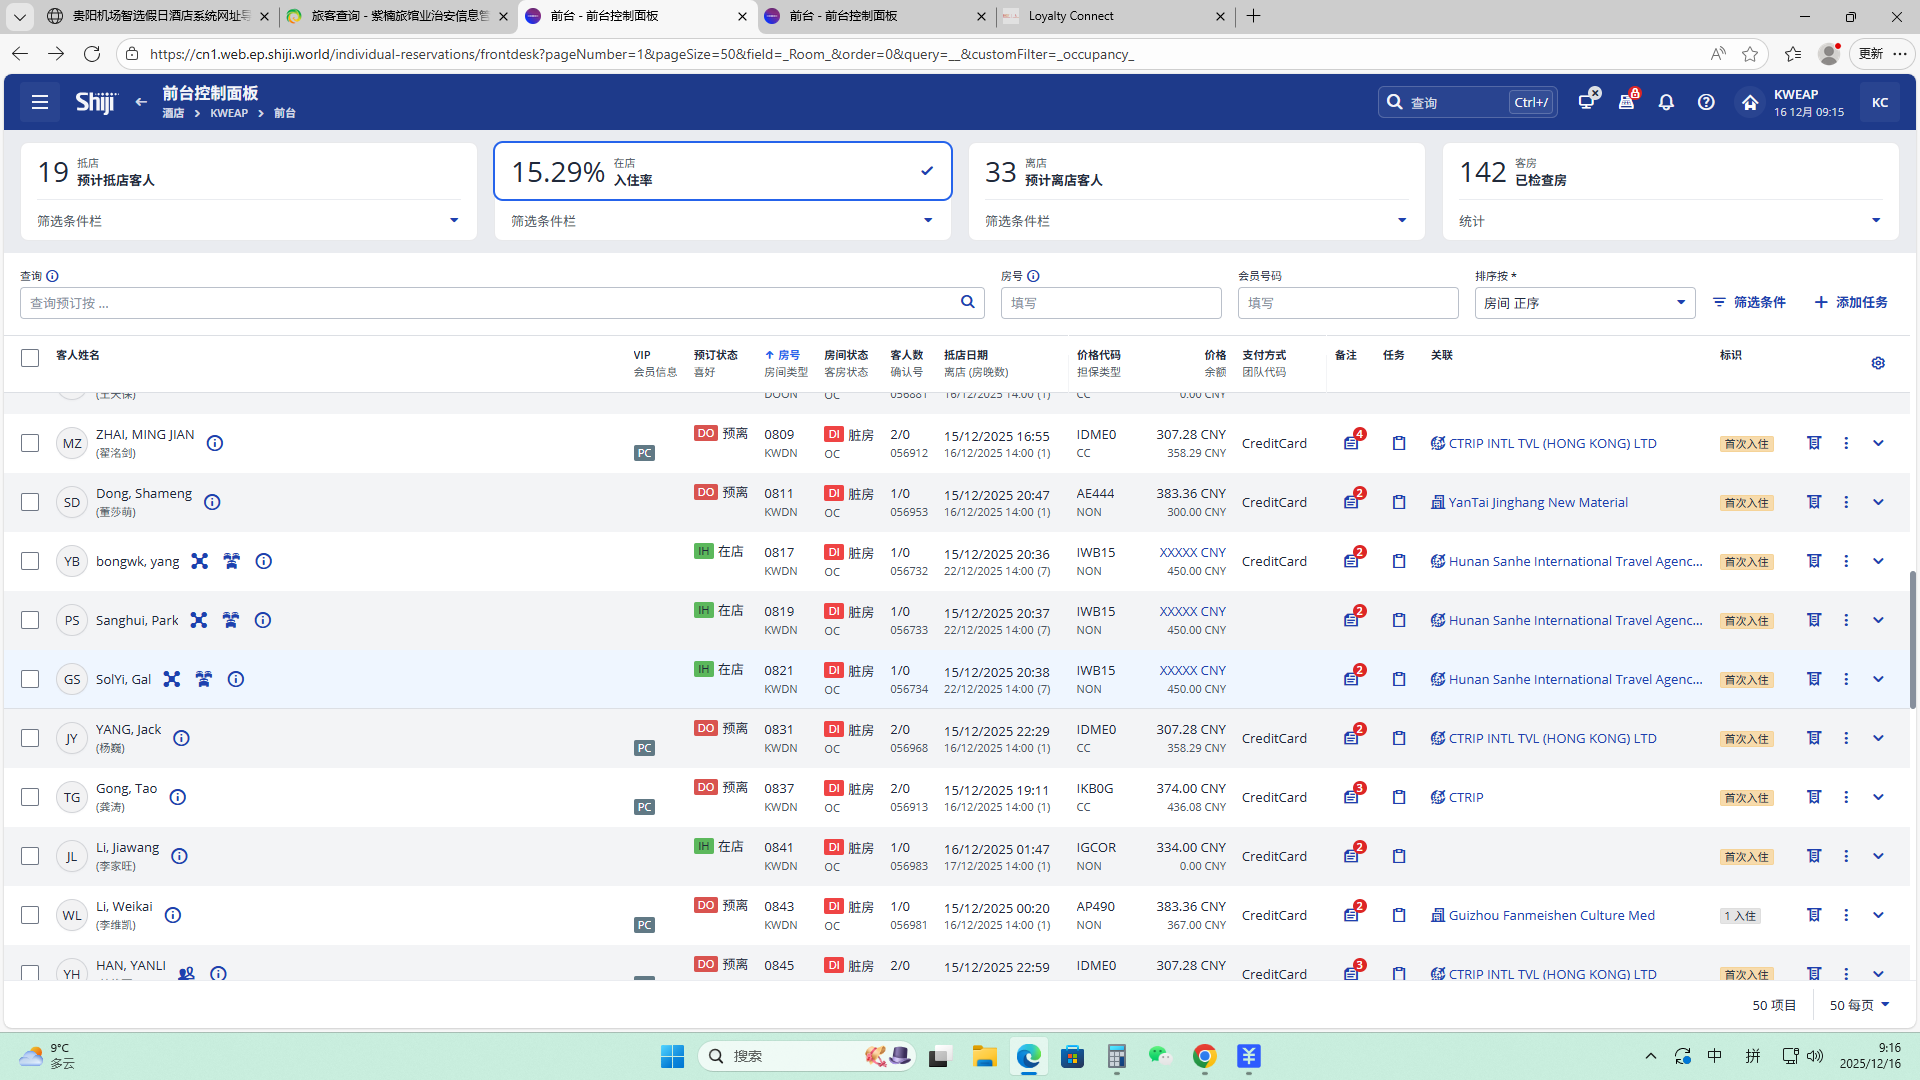Select the 预计离店客人 departures card

pyautogui.click(x=1196, y=172)
